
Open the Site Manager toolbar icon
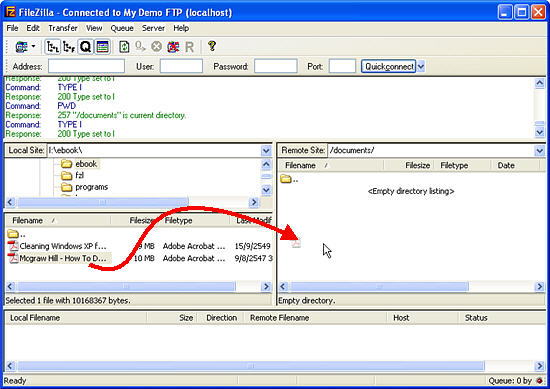click(x=21, y=47)
